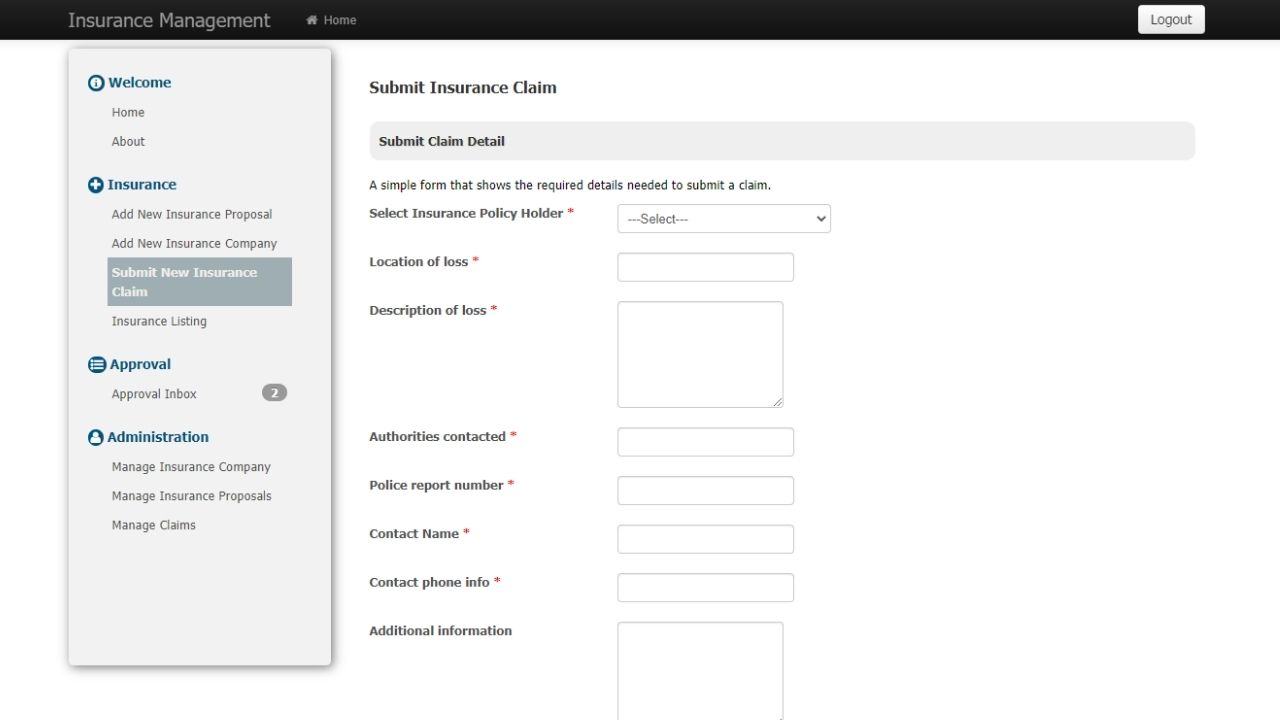Click the Police report number field

pyautogui.click(x=705, y=491)
